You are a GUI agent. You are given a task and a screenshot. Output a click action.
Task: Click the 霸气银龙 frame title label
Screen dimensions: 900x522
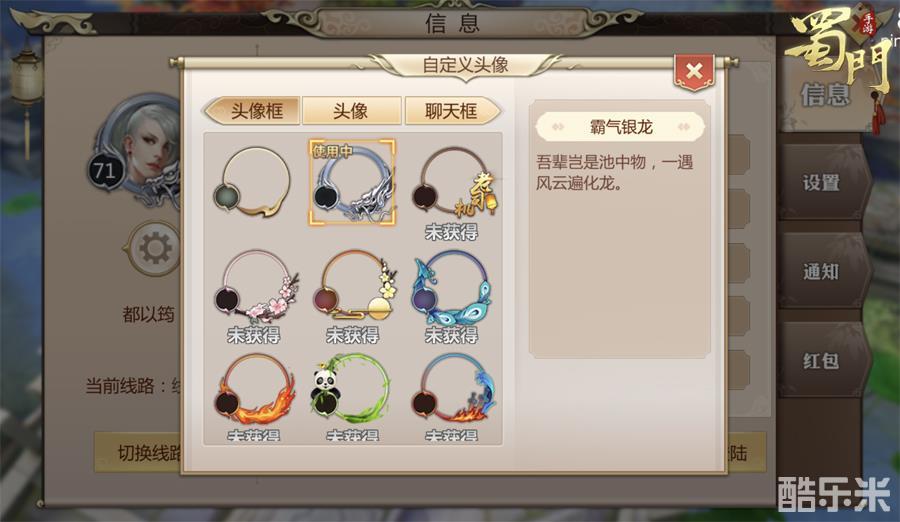pyautogui.click(x=620, y=127)
